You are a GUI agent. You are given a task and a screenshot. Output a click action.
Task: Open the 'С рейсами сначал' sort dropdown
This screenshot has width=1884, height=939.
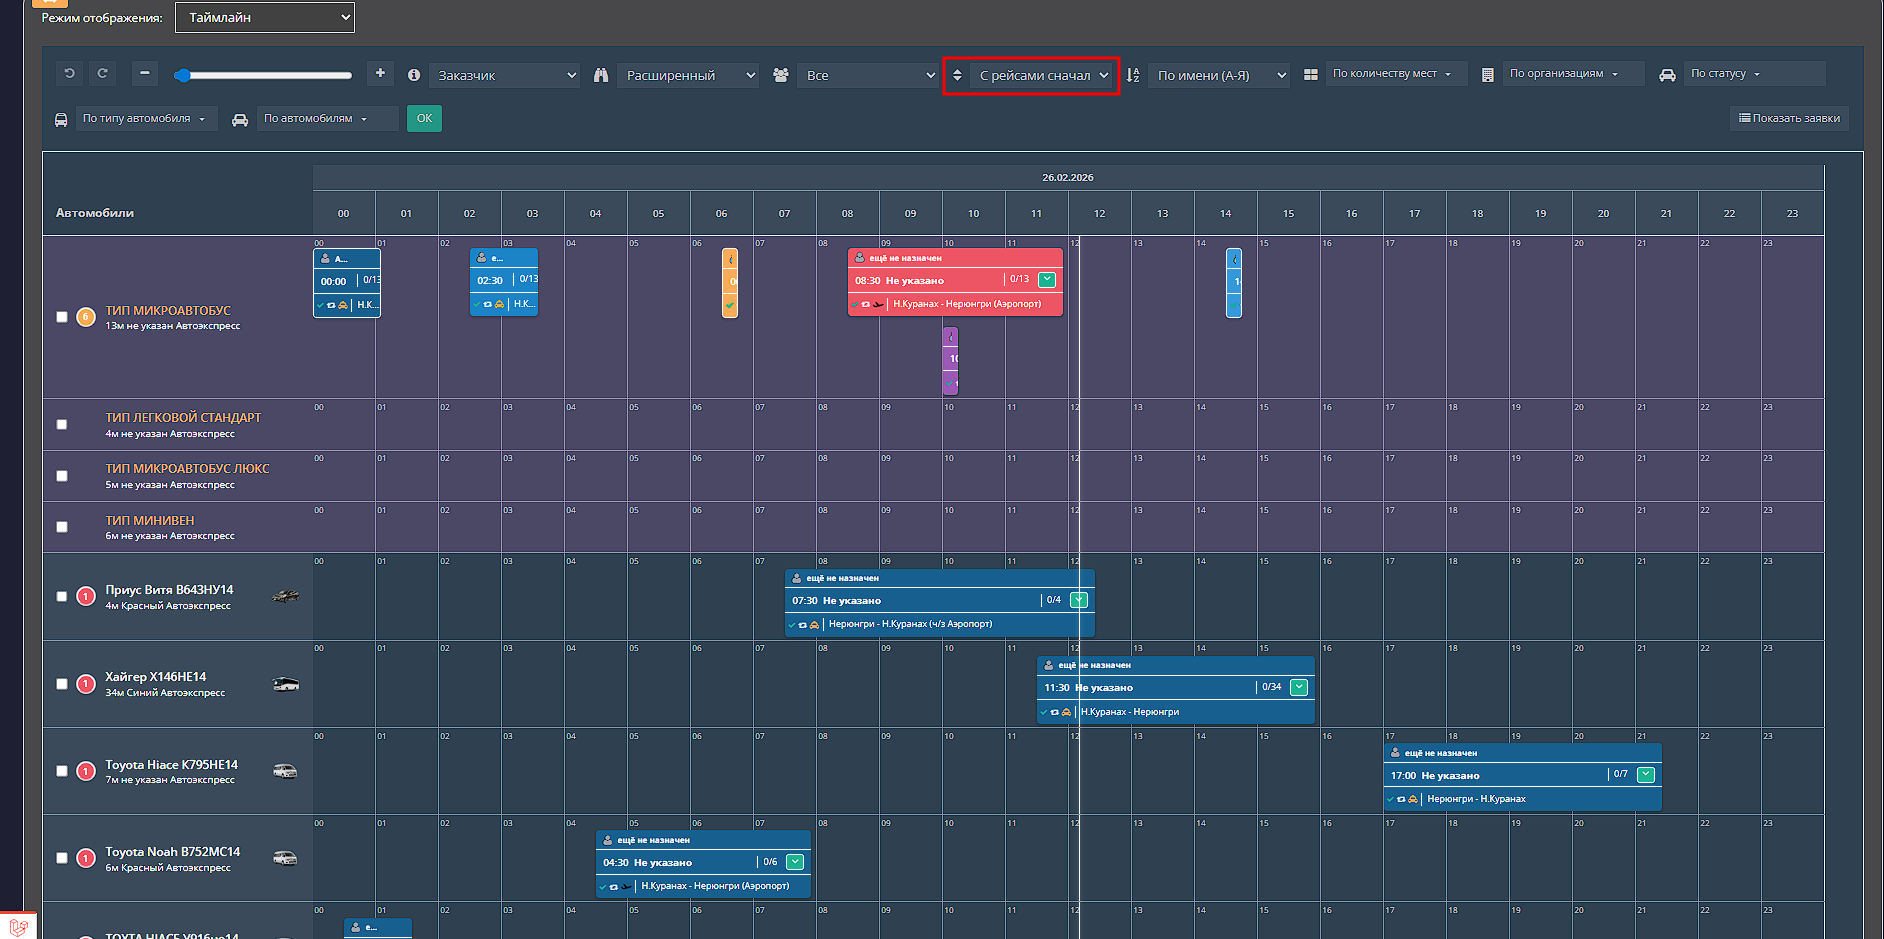coord(1043,75)
